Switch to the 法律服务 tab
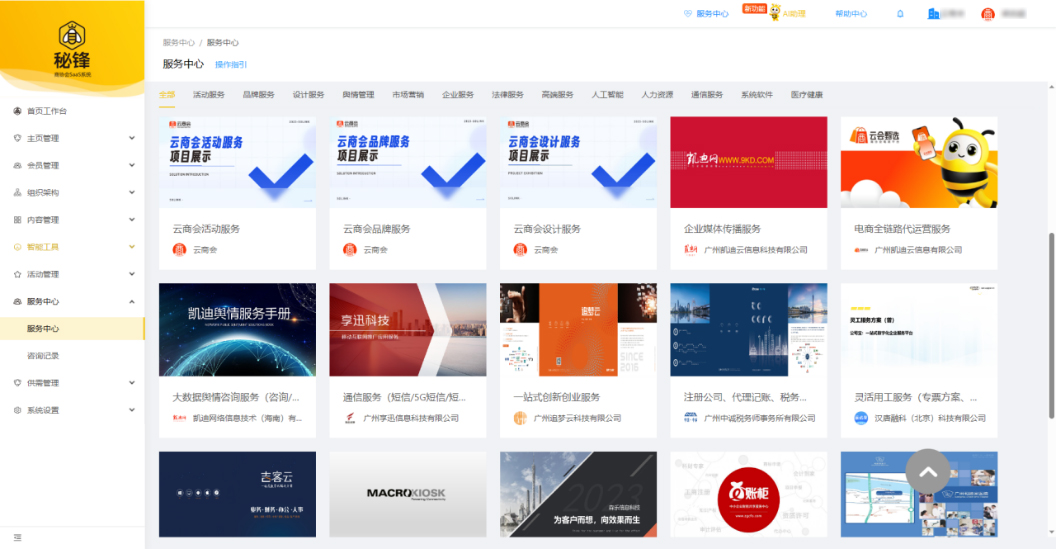This screenshot has height=549, width=1056. 508,95
